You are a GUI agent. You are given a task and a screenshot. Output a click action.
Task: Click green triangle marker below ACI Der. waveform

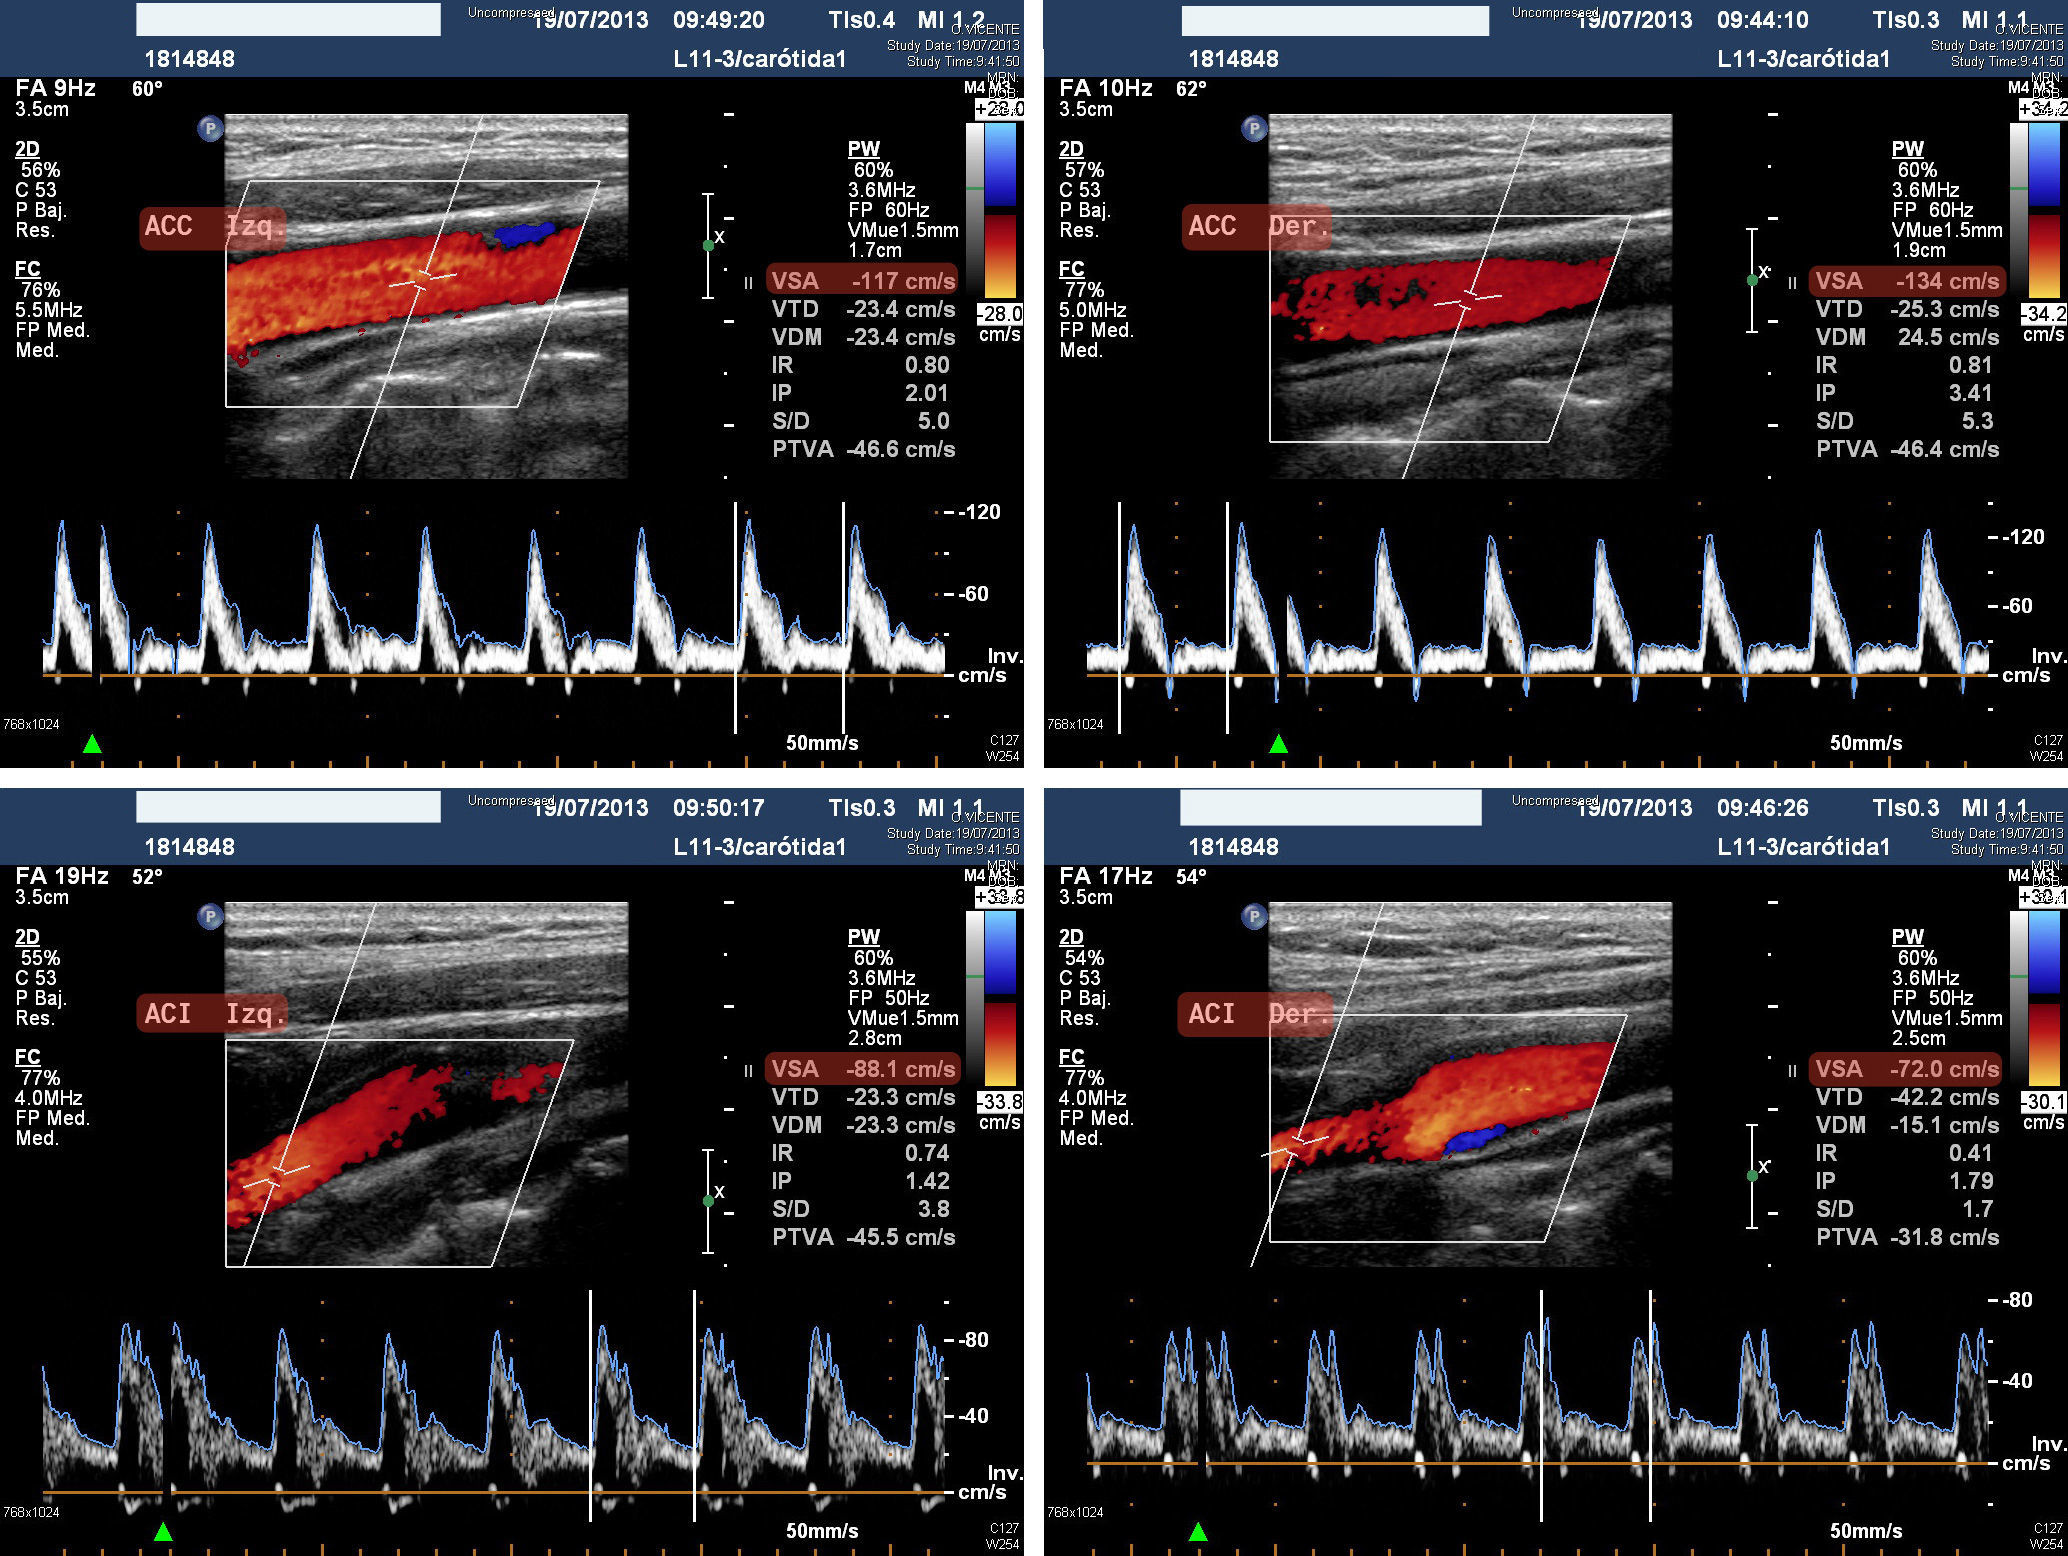tap(1198, 1531)
